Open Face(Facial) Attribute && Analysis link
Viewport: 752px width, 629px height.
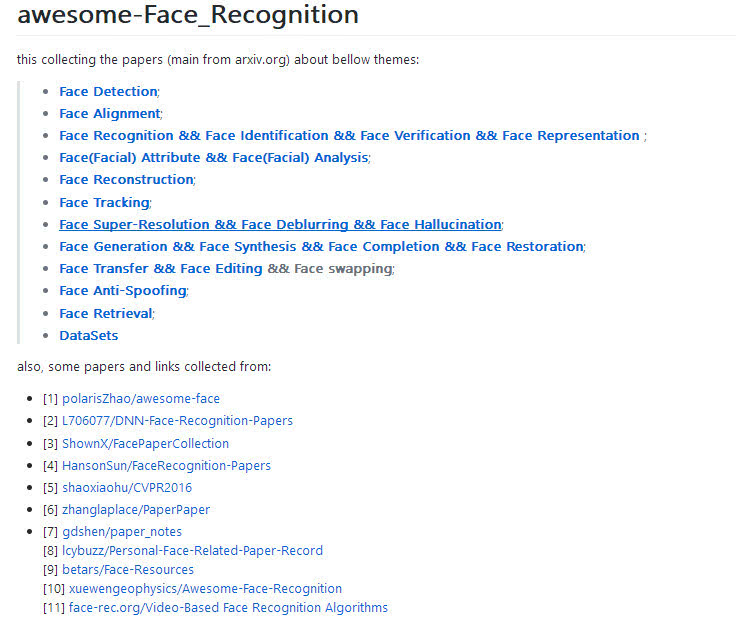[x=213, y=158]
